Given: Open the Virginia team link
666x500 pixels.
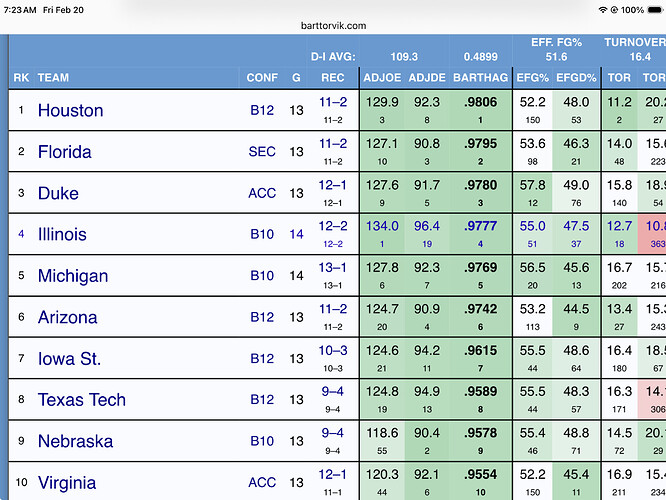Looking at the screenshot, I should click(x=67, y=483).
